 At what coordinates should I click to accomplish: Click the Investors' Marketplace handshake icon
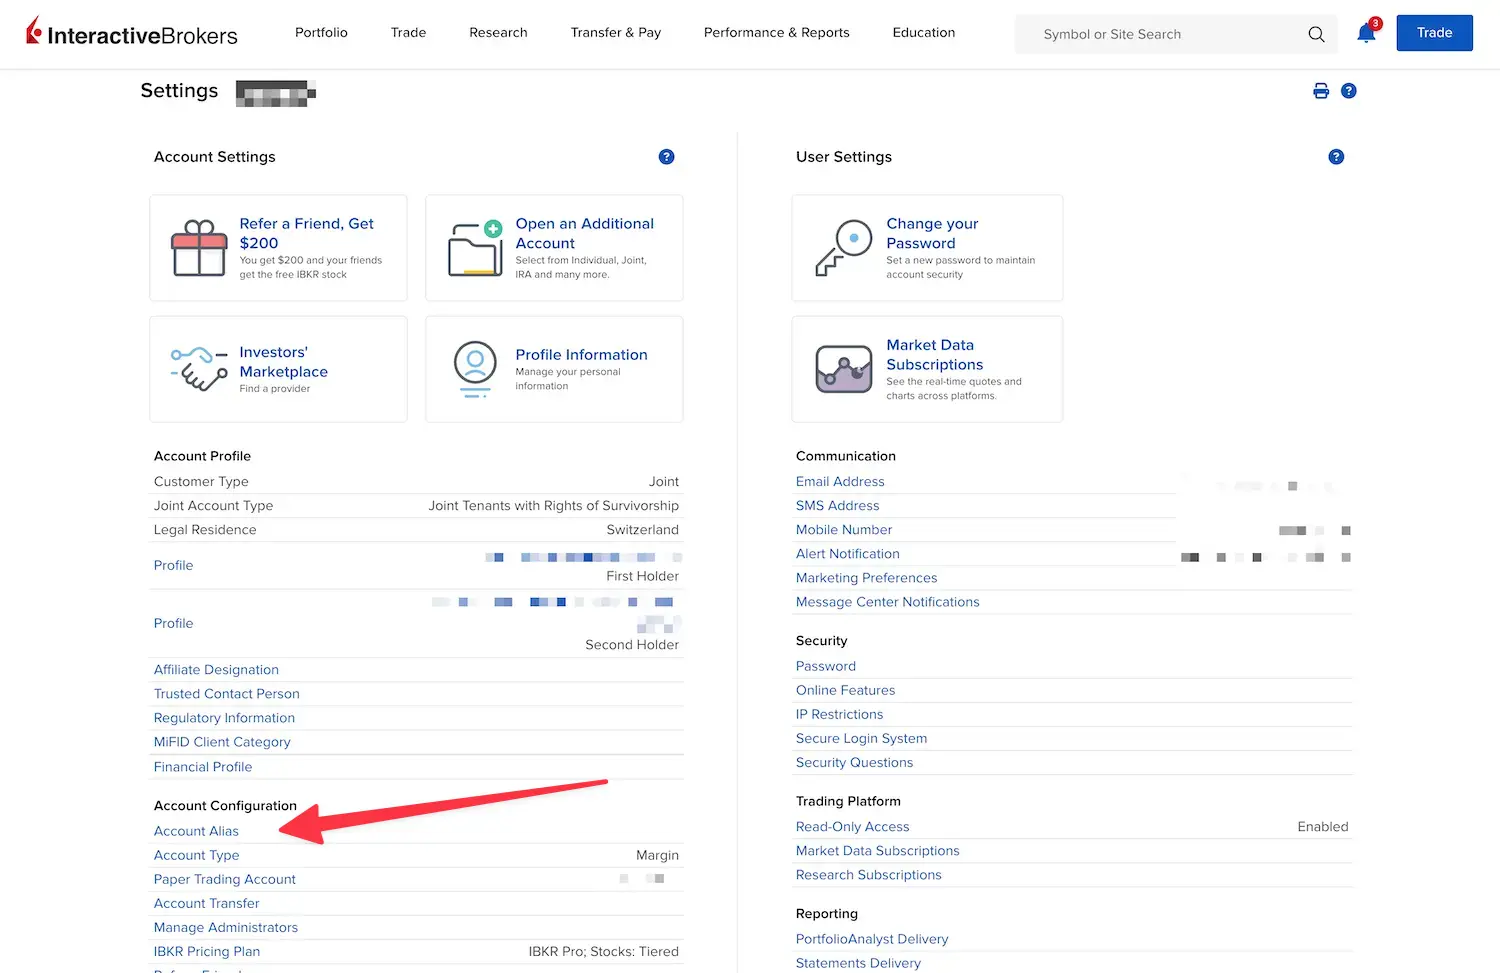tap(199, 369)
